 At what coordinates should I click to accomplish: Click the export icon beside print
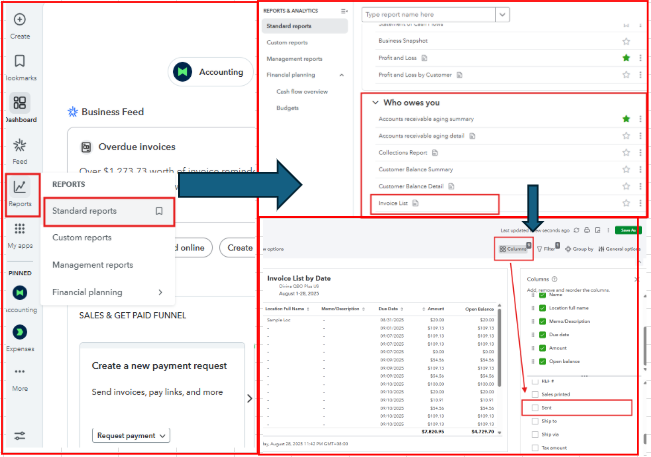597,230
